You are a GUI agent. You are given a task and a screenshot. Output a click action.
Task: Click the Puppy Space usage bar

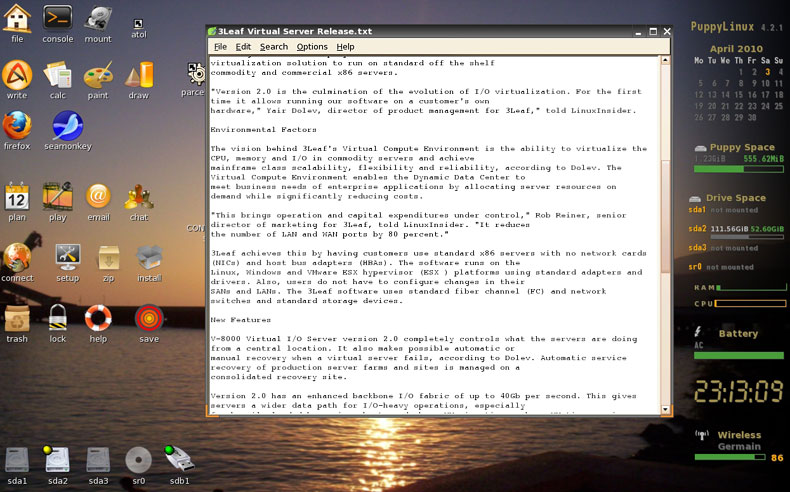pyautogui.click(x=739, y=169)
